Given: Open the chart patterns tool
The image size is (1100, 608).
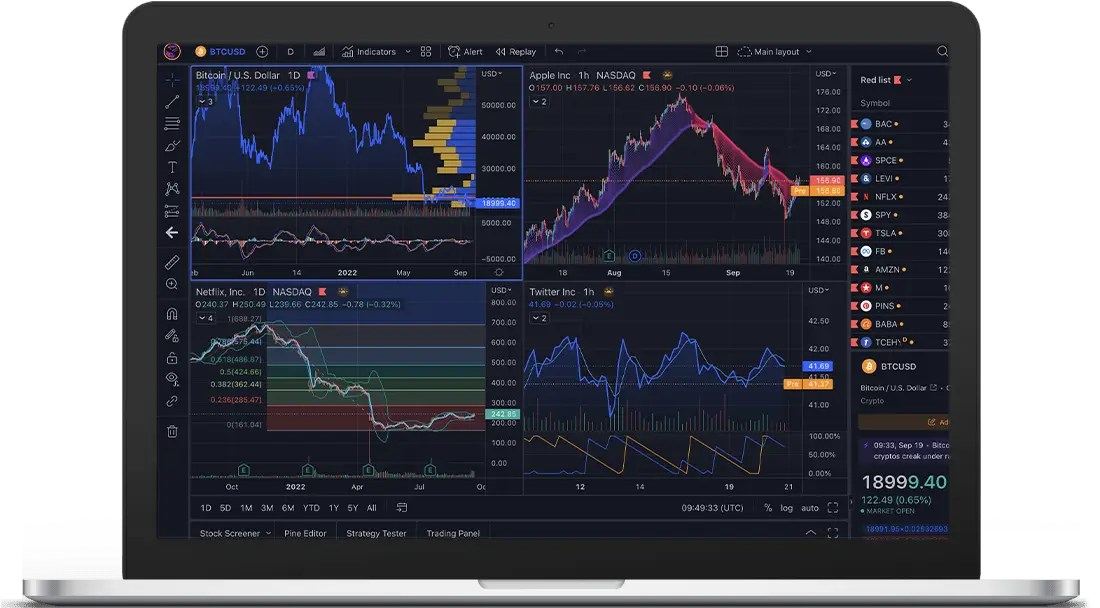Looking at the screenshot, I should (x=172, y=189).
